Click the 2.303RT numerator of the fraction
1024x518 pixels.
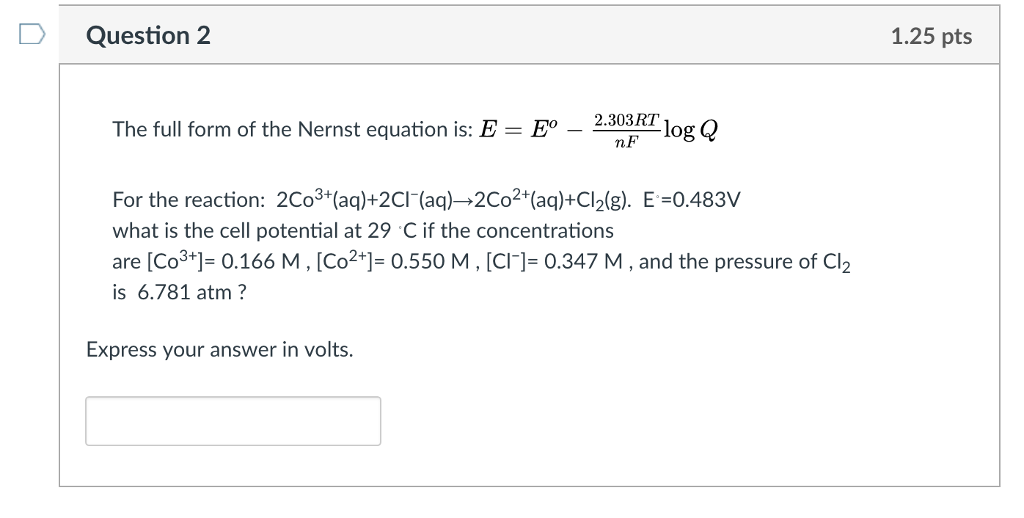point(626,120)
